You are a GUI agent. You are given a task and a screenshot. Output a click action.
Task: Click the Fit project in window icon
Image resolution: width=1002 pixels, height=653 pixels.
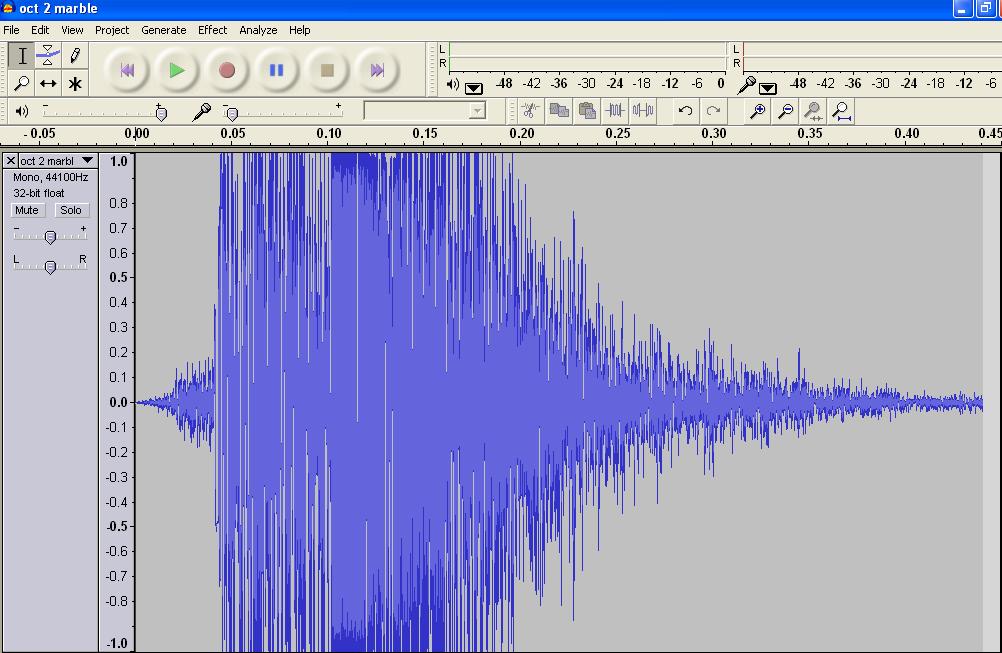coord(841,110)
